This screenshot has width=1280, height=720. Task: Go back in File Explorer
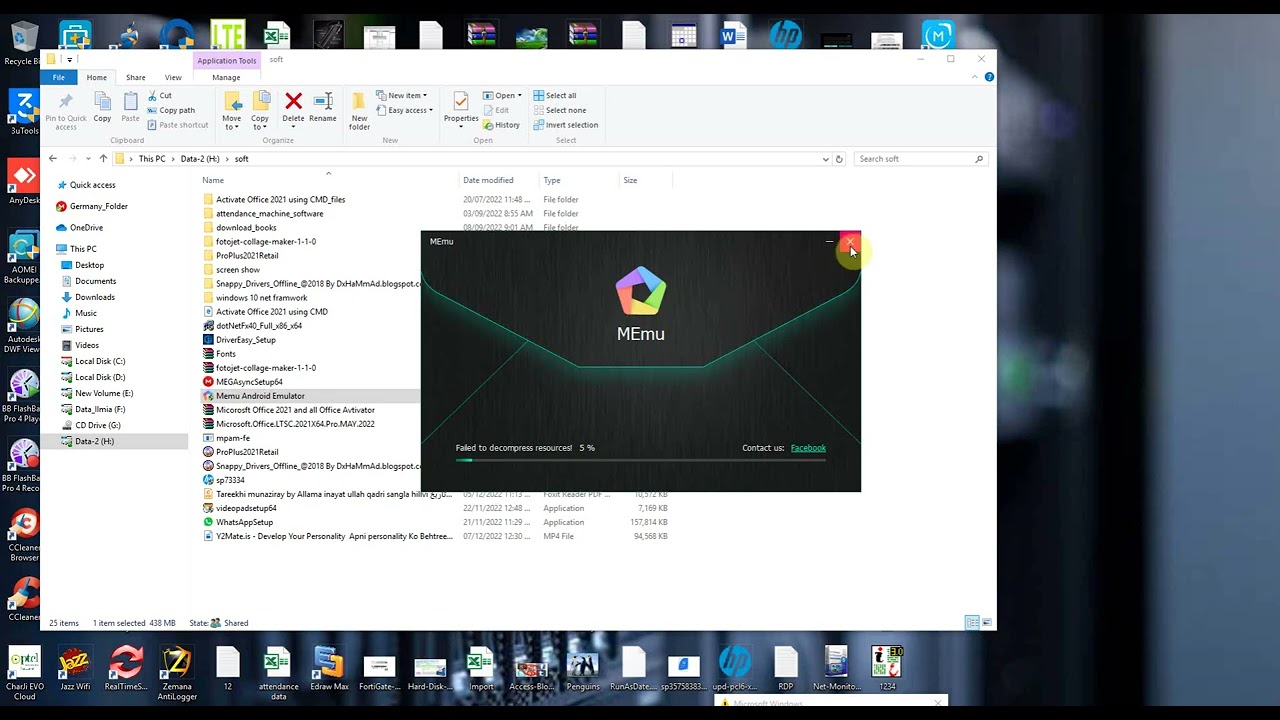click(x=53, y=159)
